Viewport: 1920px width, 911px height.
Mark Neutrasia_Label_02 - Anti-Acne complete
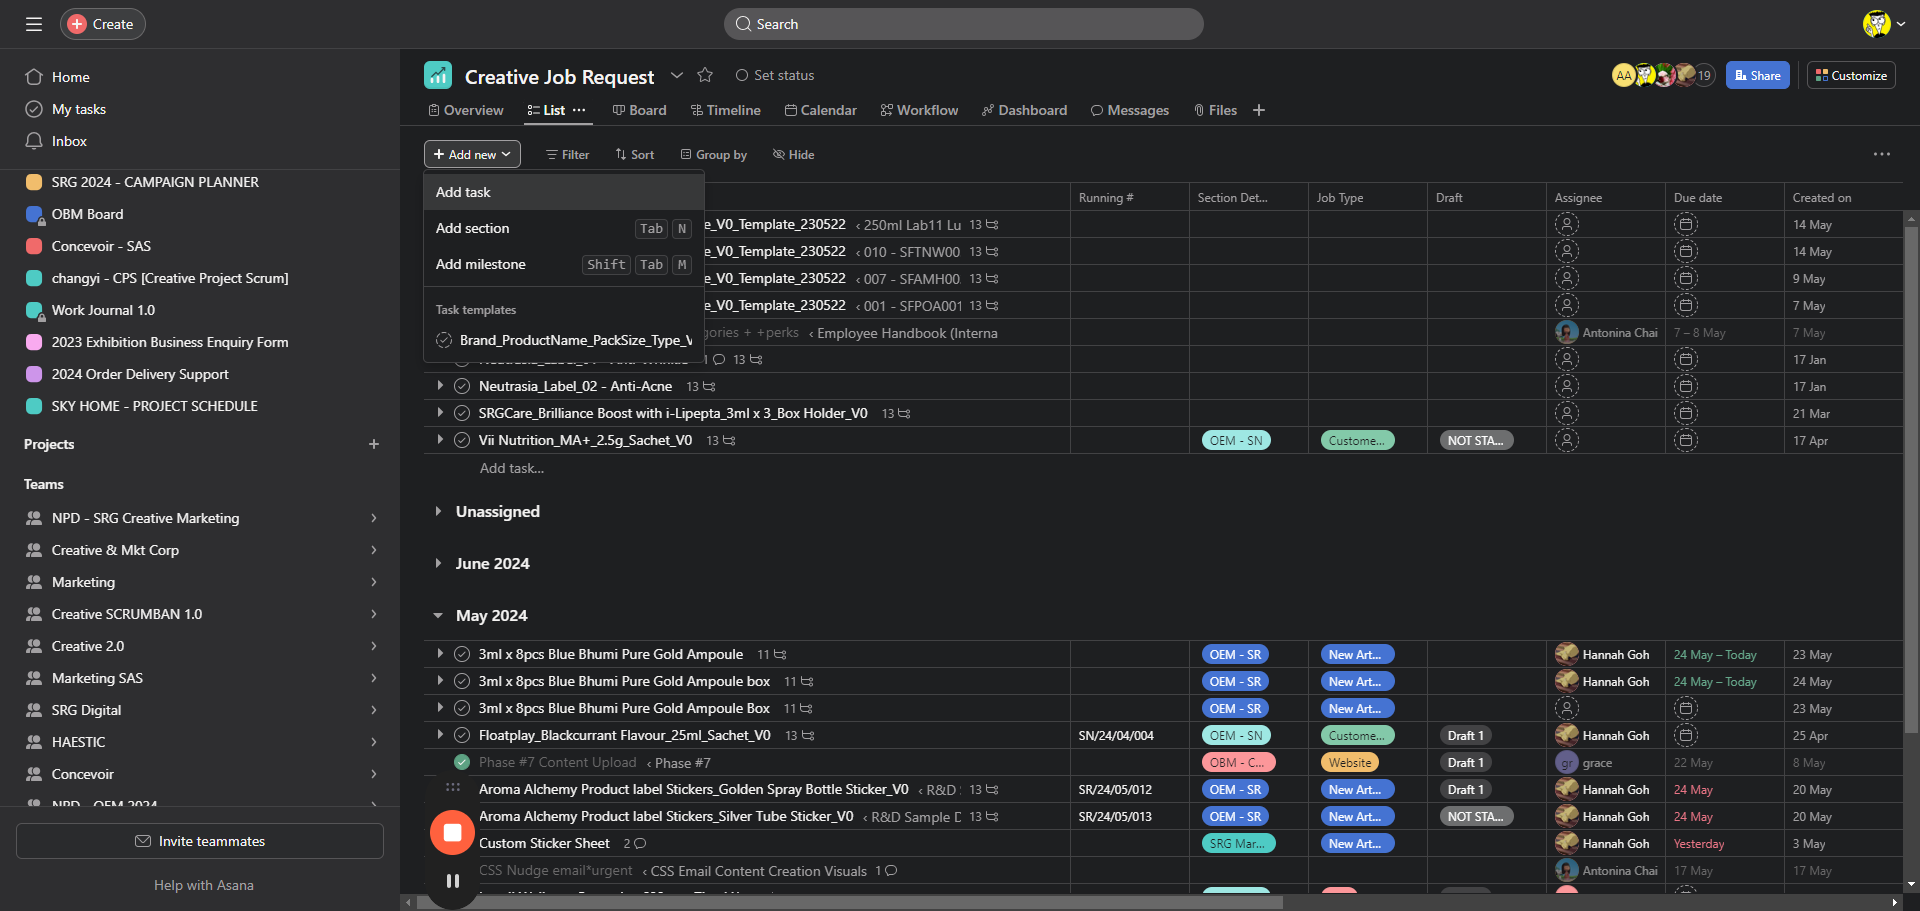pos(462,386)
